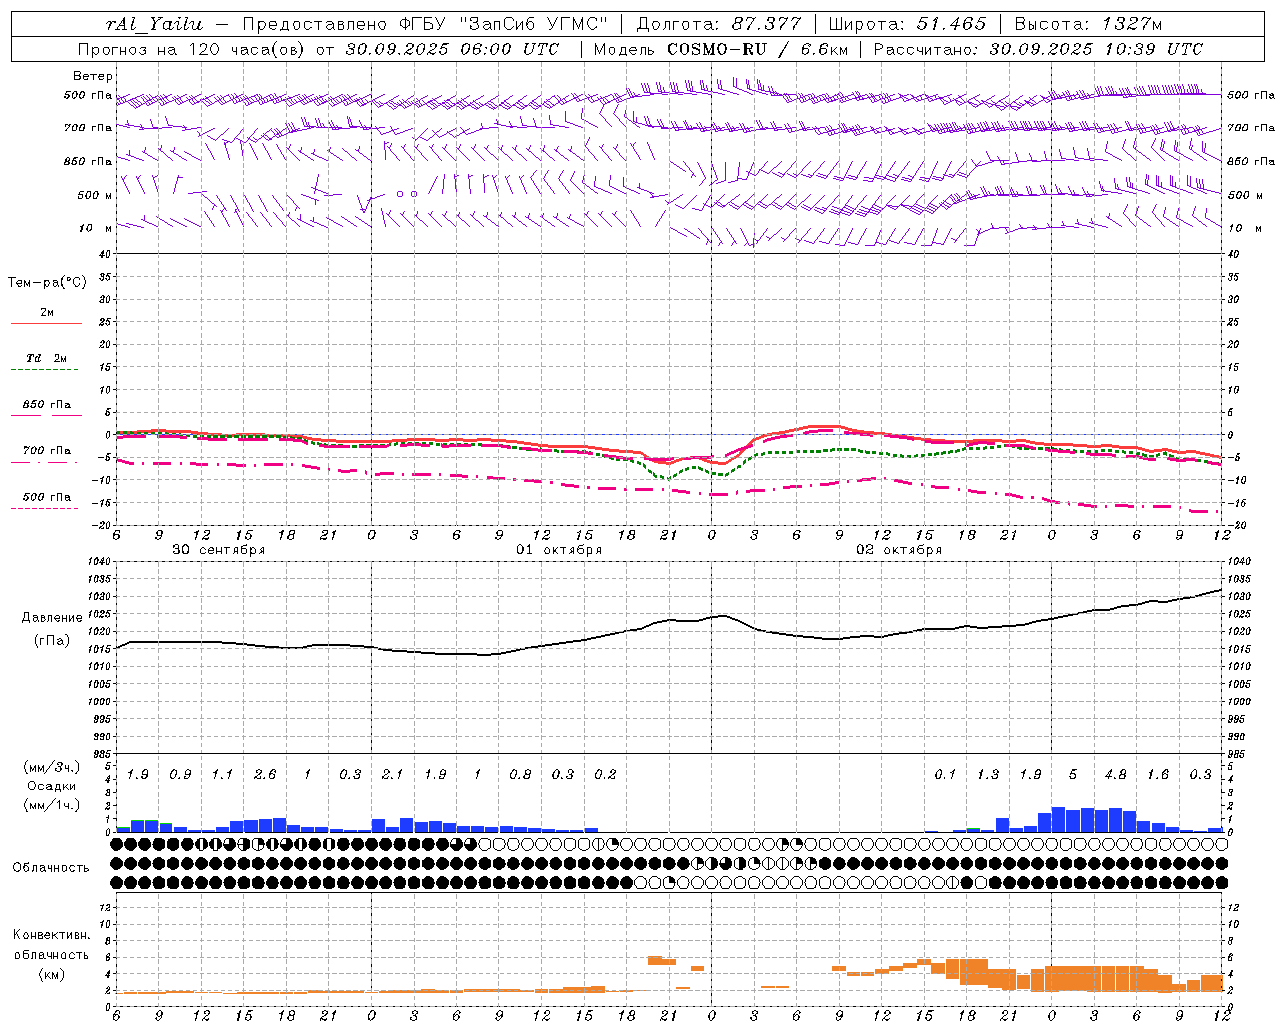Click the line sample under 2м temperature legend

point(45,324)
